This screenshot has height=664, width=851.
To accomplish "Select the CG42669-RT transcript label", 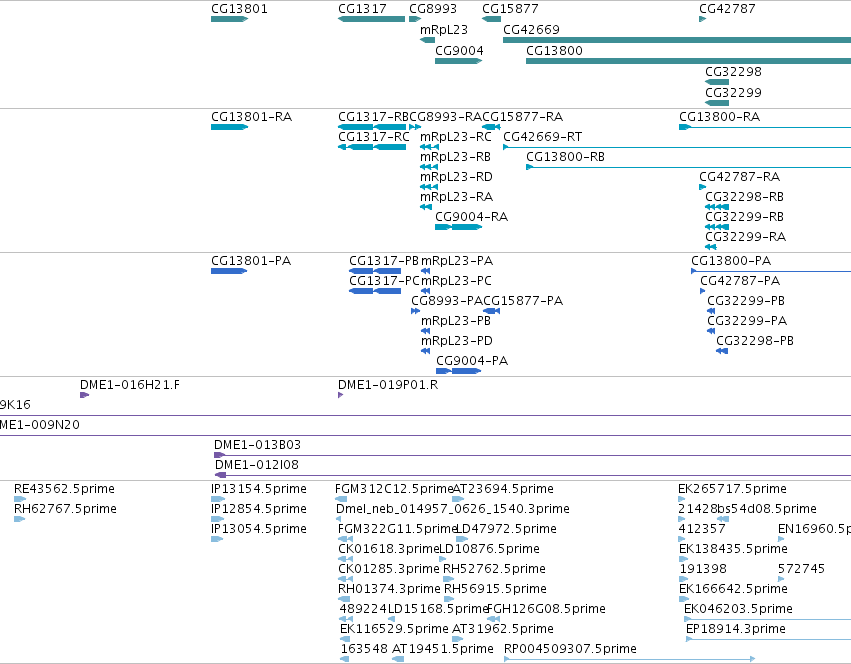I will pos(542,137).
